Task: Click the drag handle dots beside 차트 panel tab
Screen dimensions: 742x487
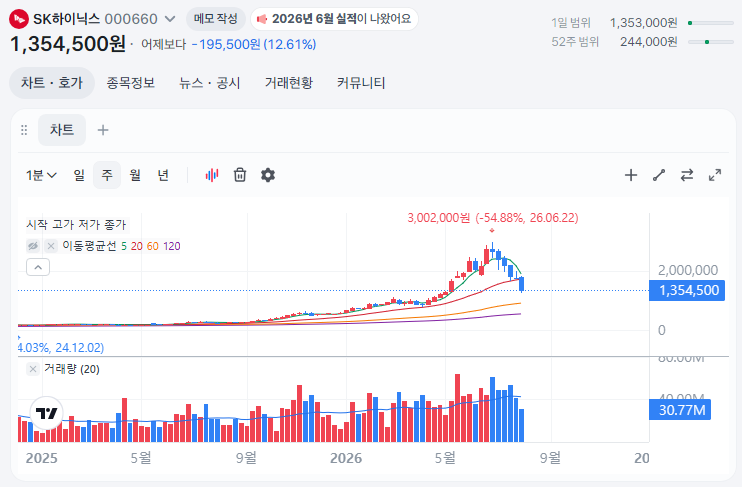Action: [x=24, y=130]
